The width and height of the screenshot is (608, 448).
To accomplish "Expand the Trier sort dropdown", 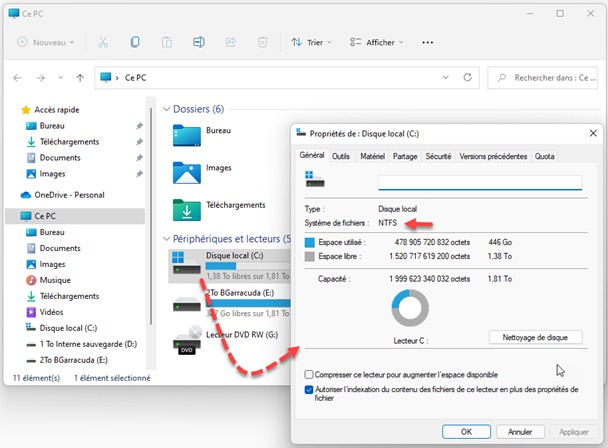I will [312, 43].
